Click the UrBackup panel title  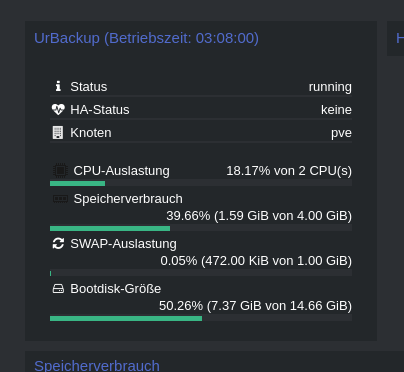tap(146, 38)
